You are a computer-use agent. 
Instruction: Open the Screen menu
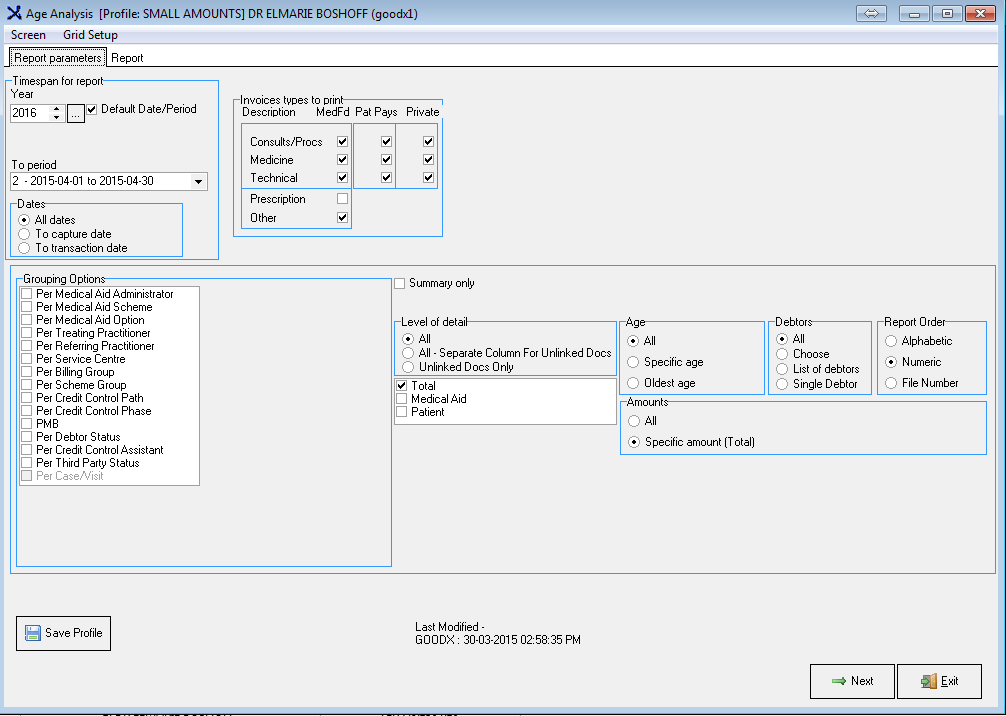[28, 35]
